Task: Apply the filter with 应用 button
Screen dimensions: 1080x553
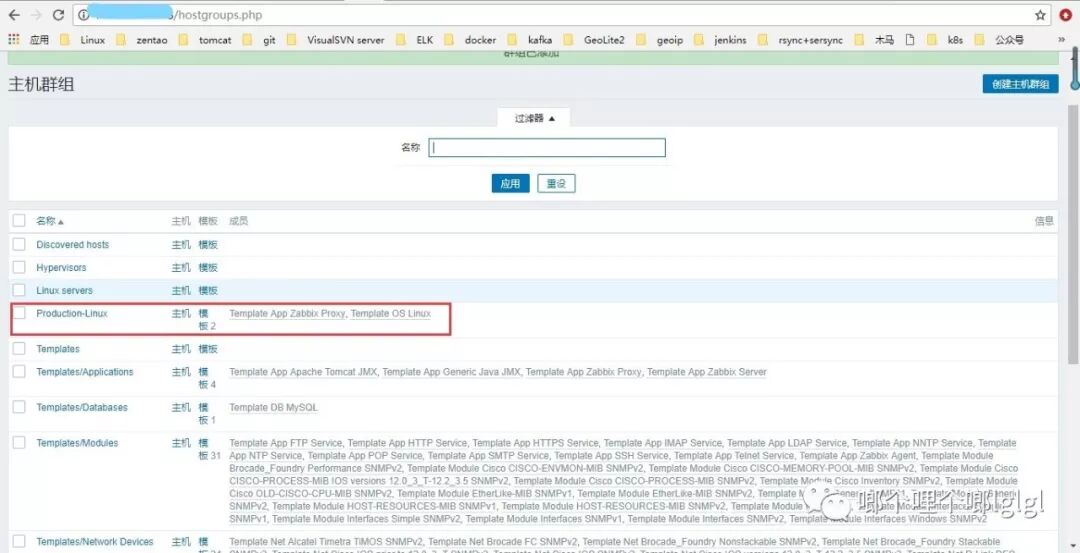Action: coord(510,184)
